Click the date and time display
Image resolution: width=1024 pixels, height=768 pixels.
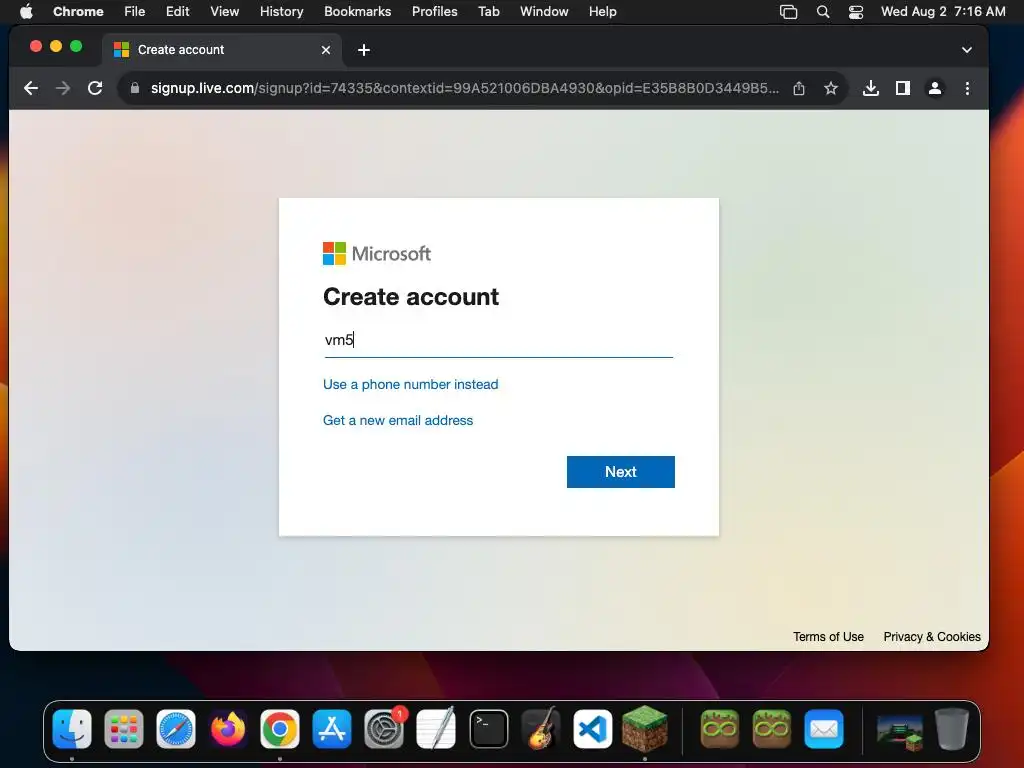click(x=943, y=12)
